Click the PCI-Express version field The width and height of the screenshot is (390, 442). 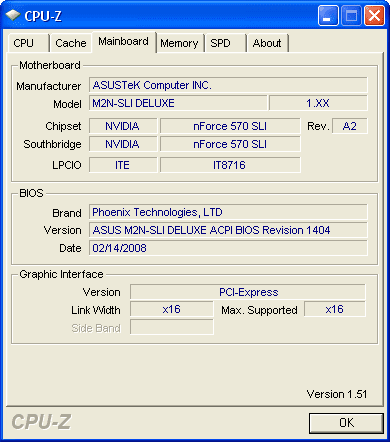pos(248,292)
